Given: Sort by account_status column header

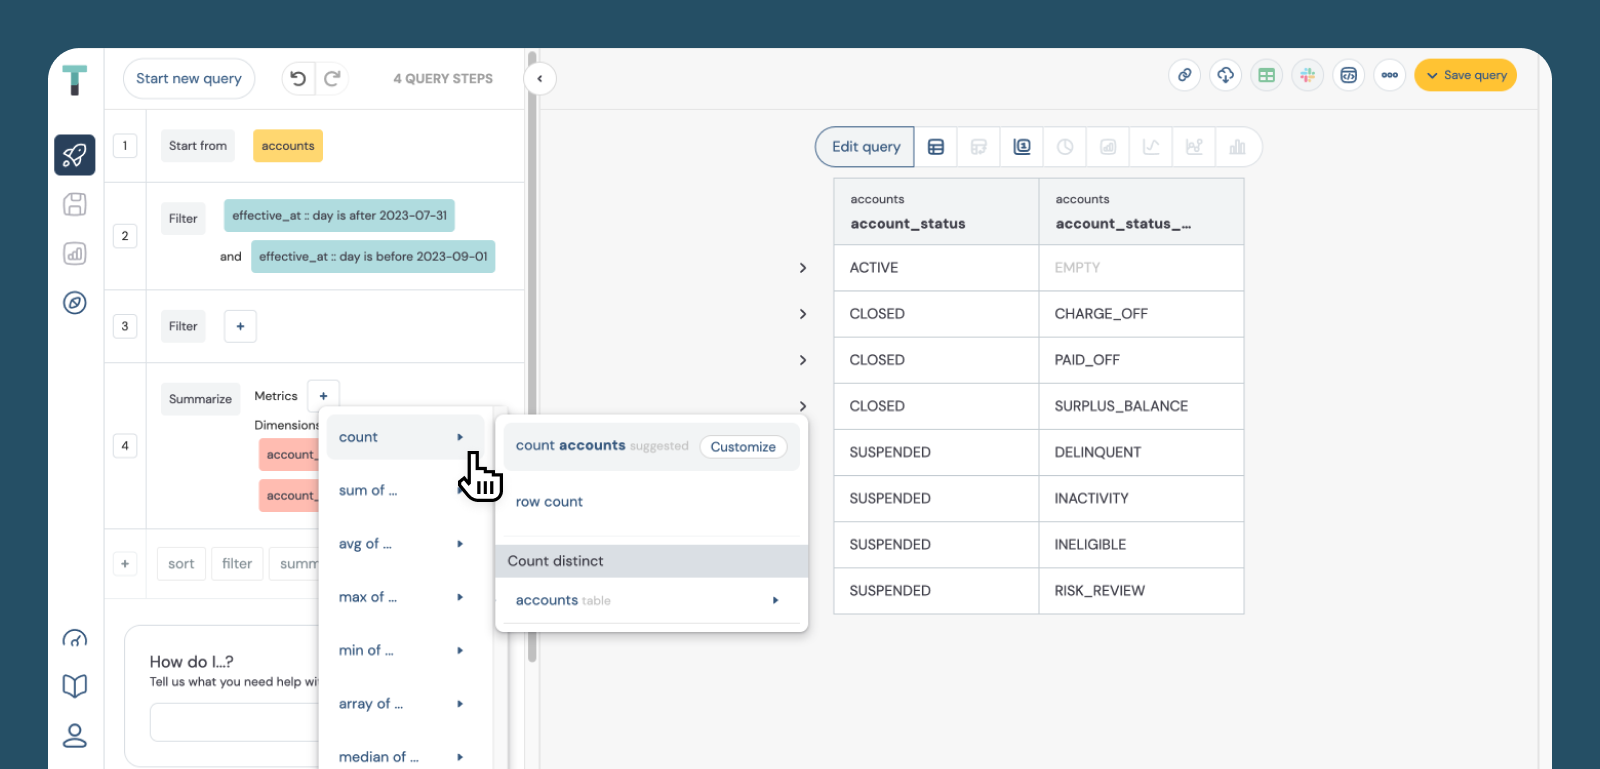Looking at the screenshot, I should 936,212.
